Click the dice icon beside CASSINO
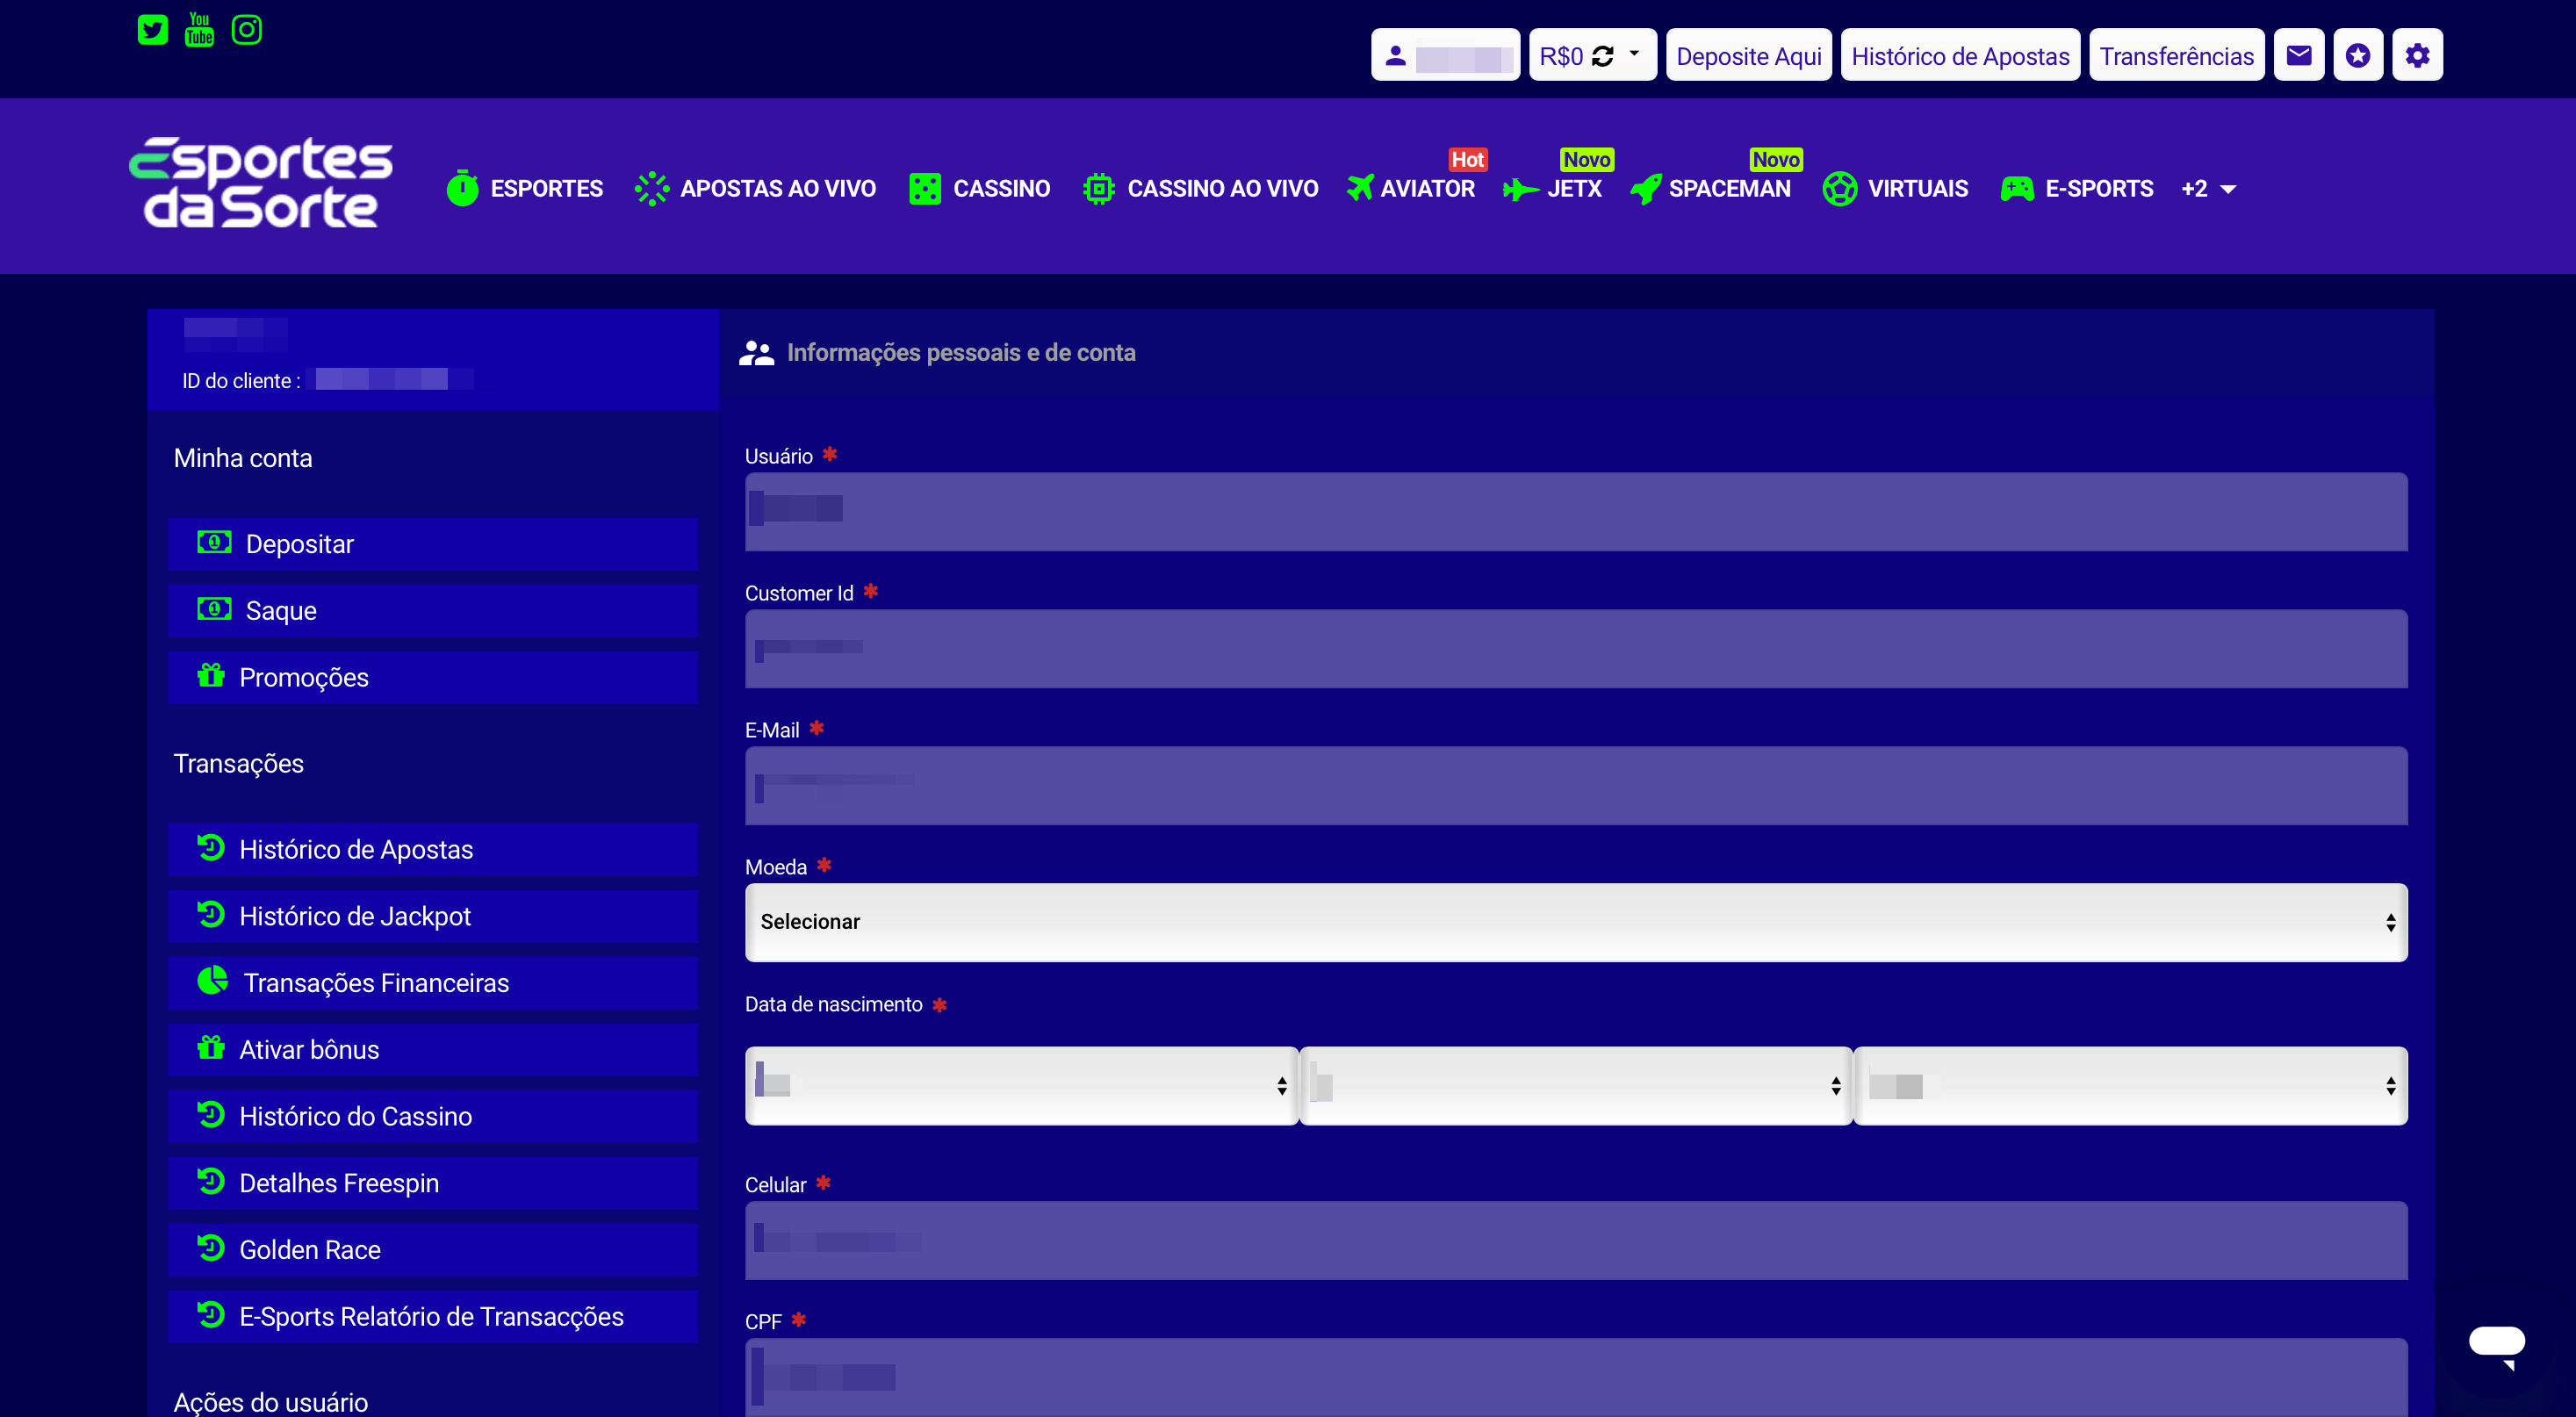 tap(925, 188)
